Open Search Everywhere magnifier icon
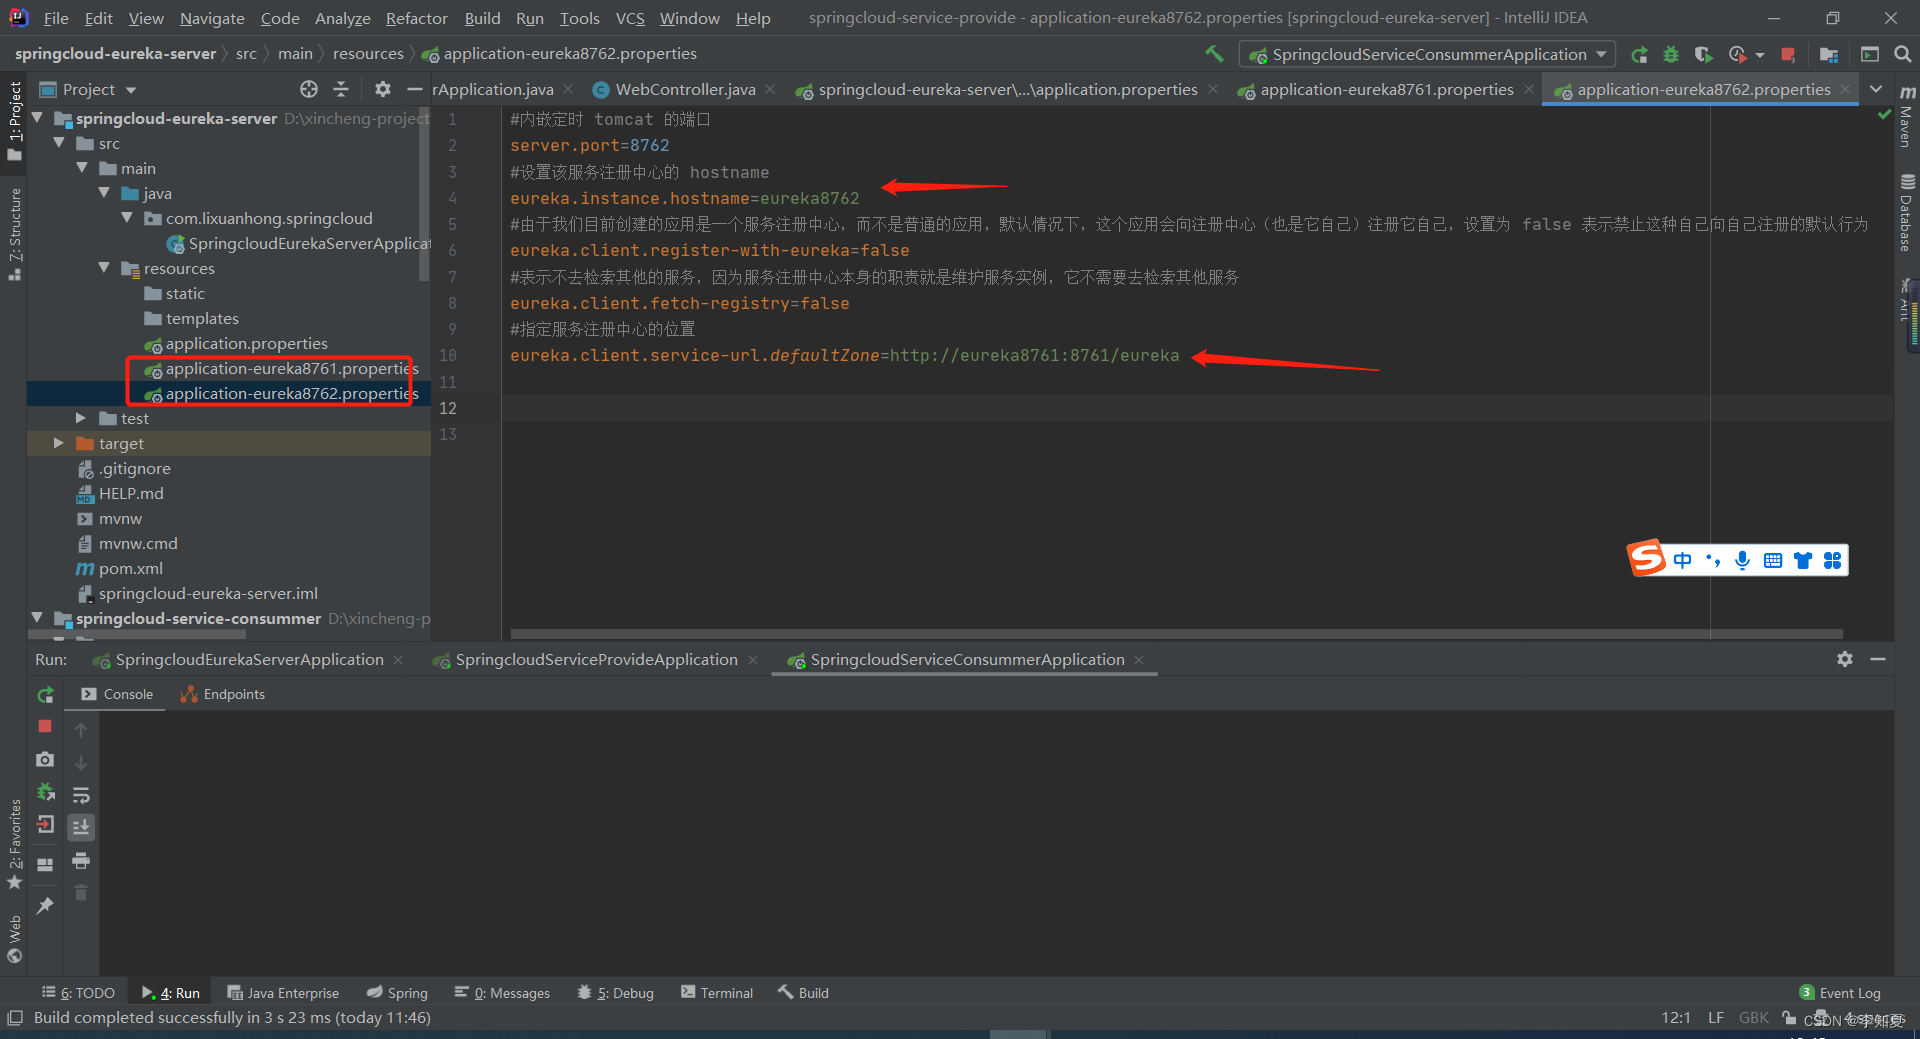The width and height of the screenshot is (1920, 1039). point(1902,55)
